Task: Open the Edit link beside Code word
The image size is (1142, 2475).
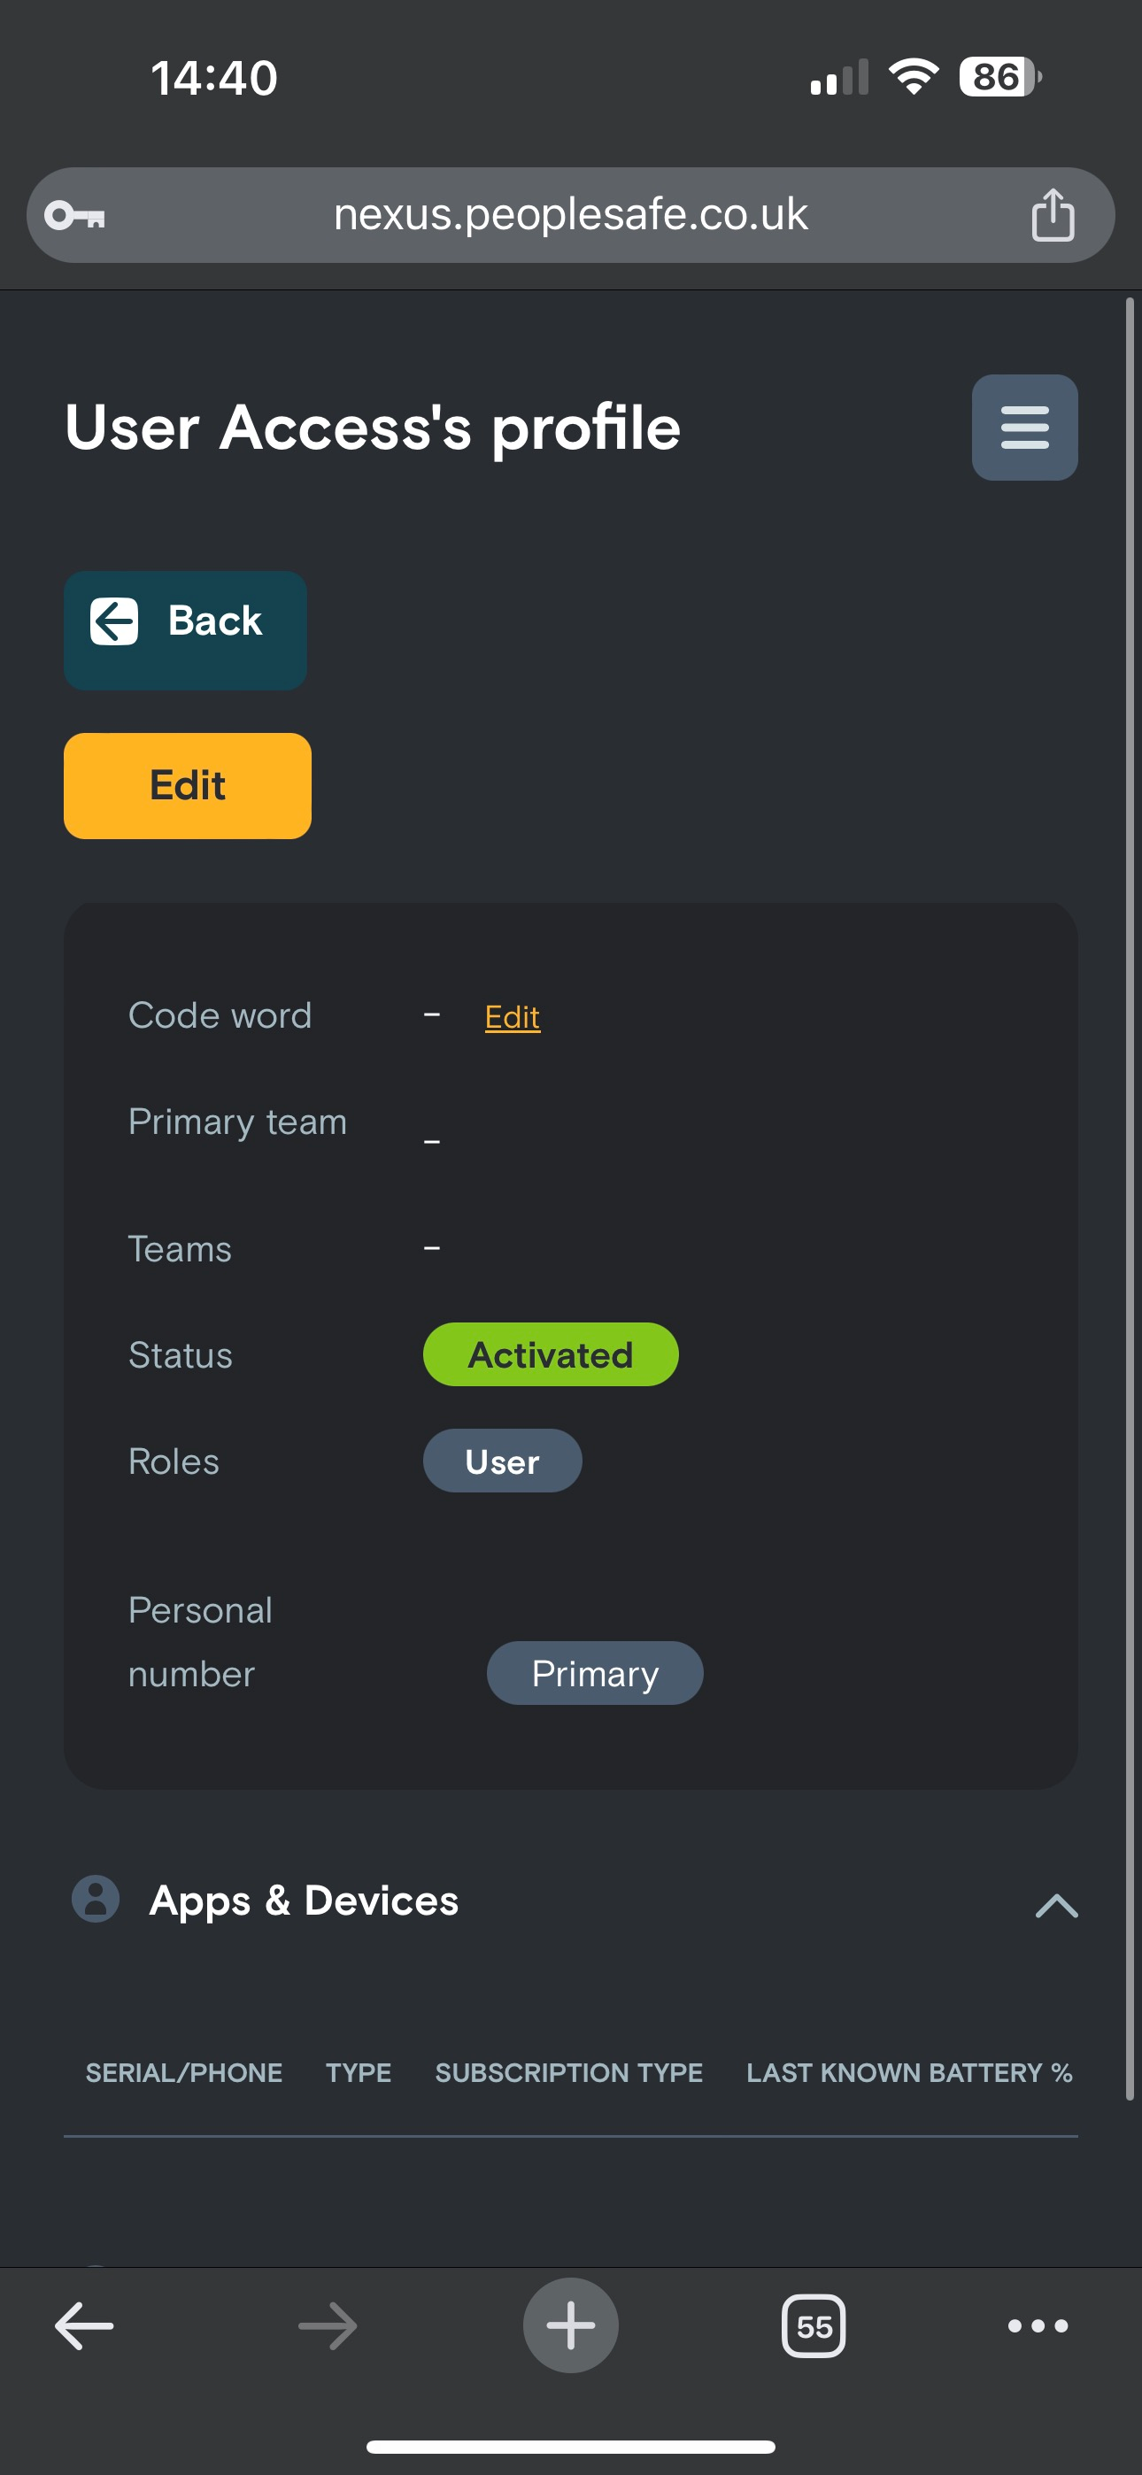Action: pos(511,1015)
